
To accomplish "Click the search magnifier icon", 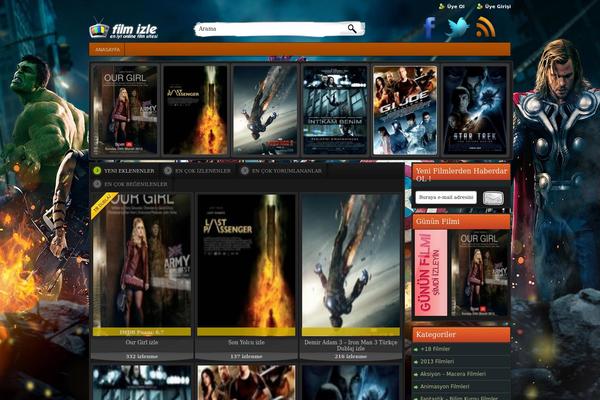I will [352, 29].
